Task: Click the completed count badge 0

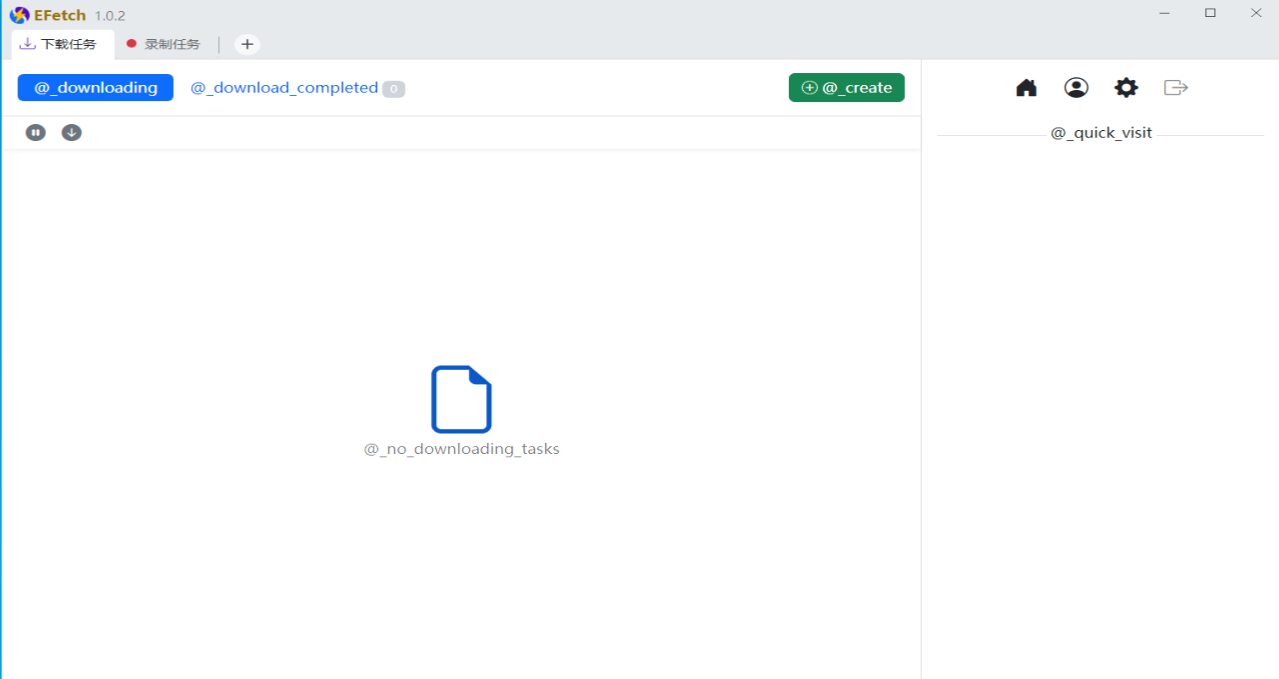Action: pos(394,89)
